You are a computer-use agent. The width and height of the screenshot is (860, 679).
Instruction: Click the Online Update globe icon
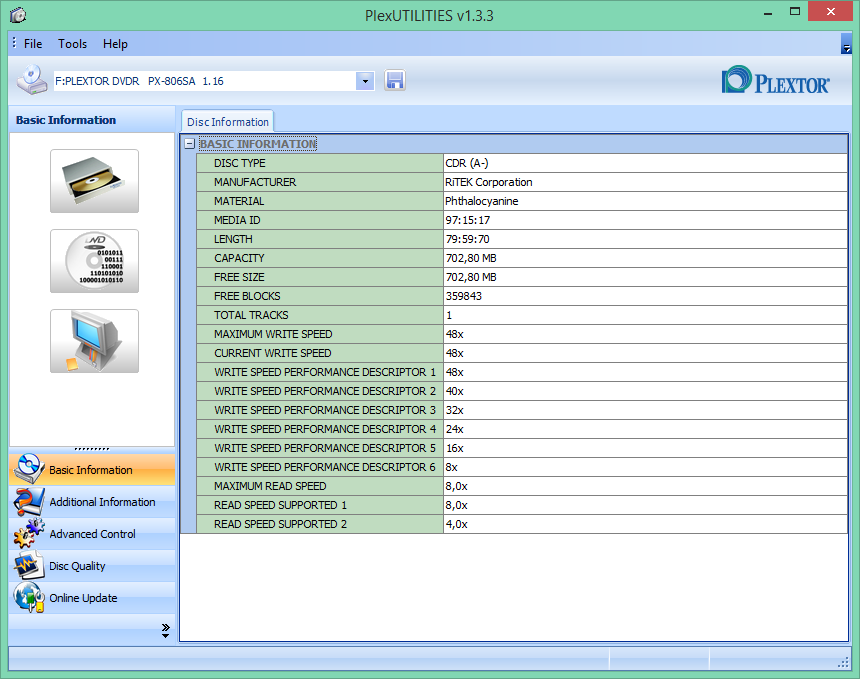pyautogui.click(x=29, y=597)
